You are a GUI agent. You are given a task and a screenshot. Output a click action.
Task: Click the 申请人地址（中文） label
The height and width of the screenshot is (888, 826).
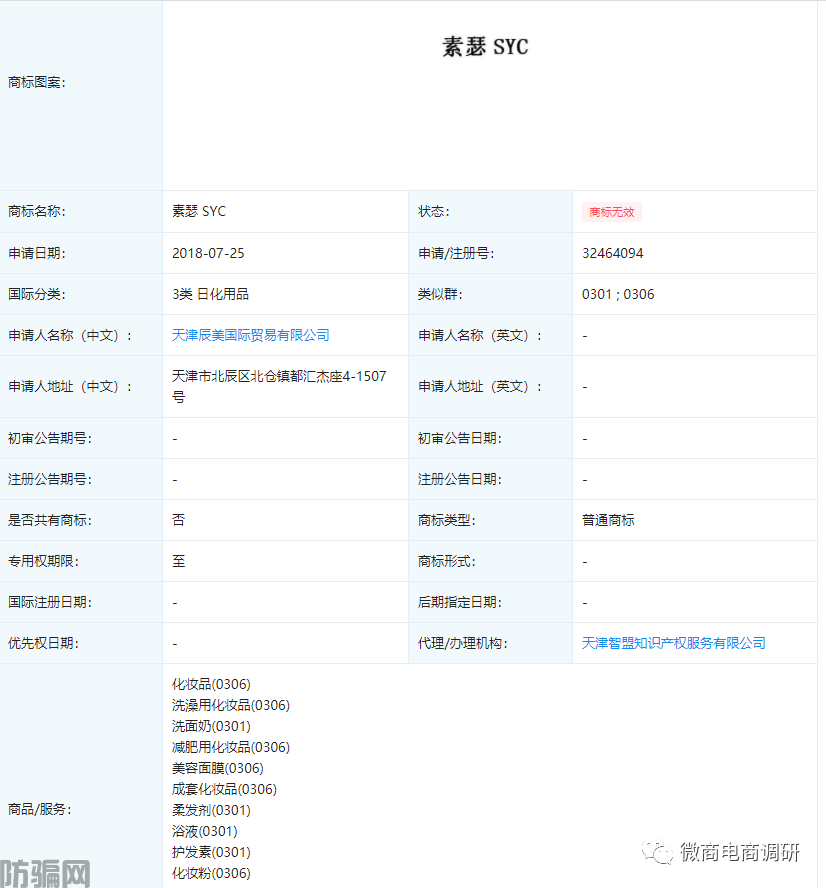pos(70,387)
